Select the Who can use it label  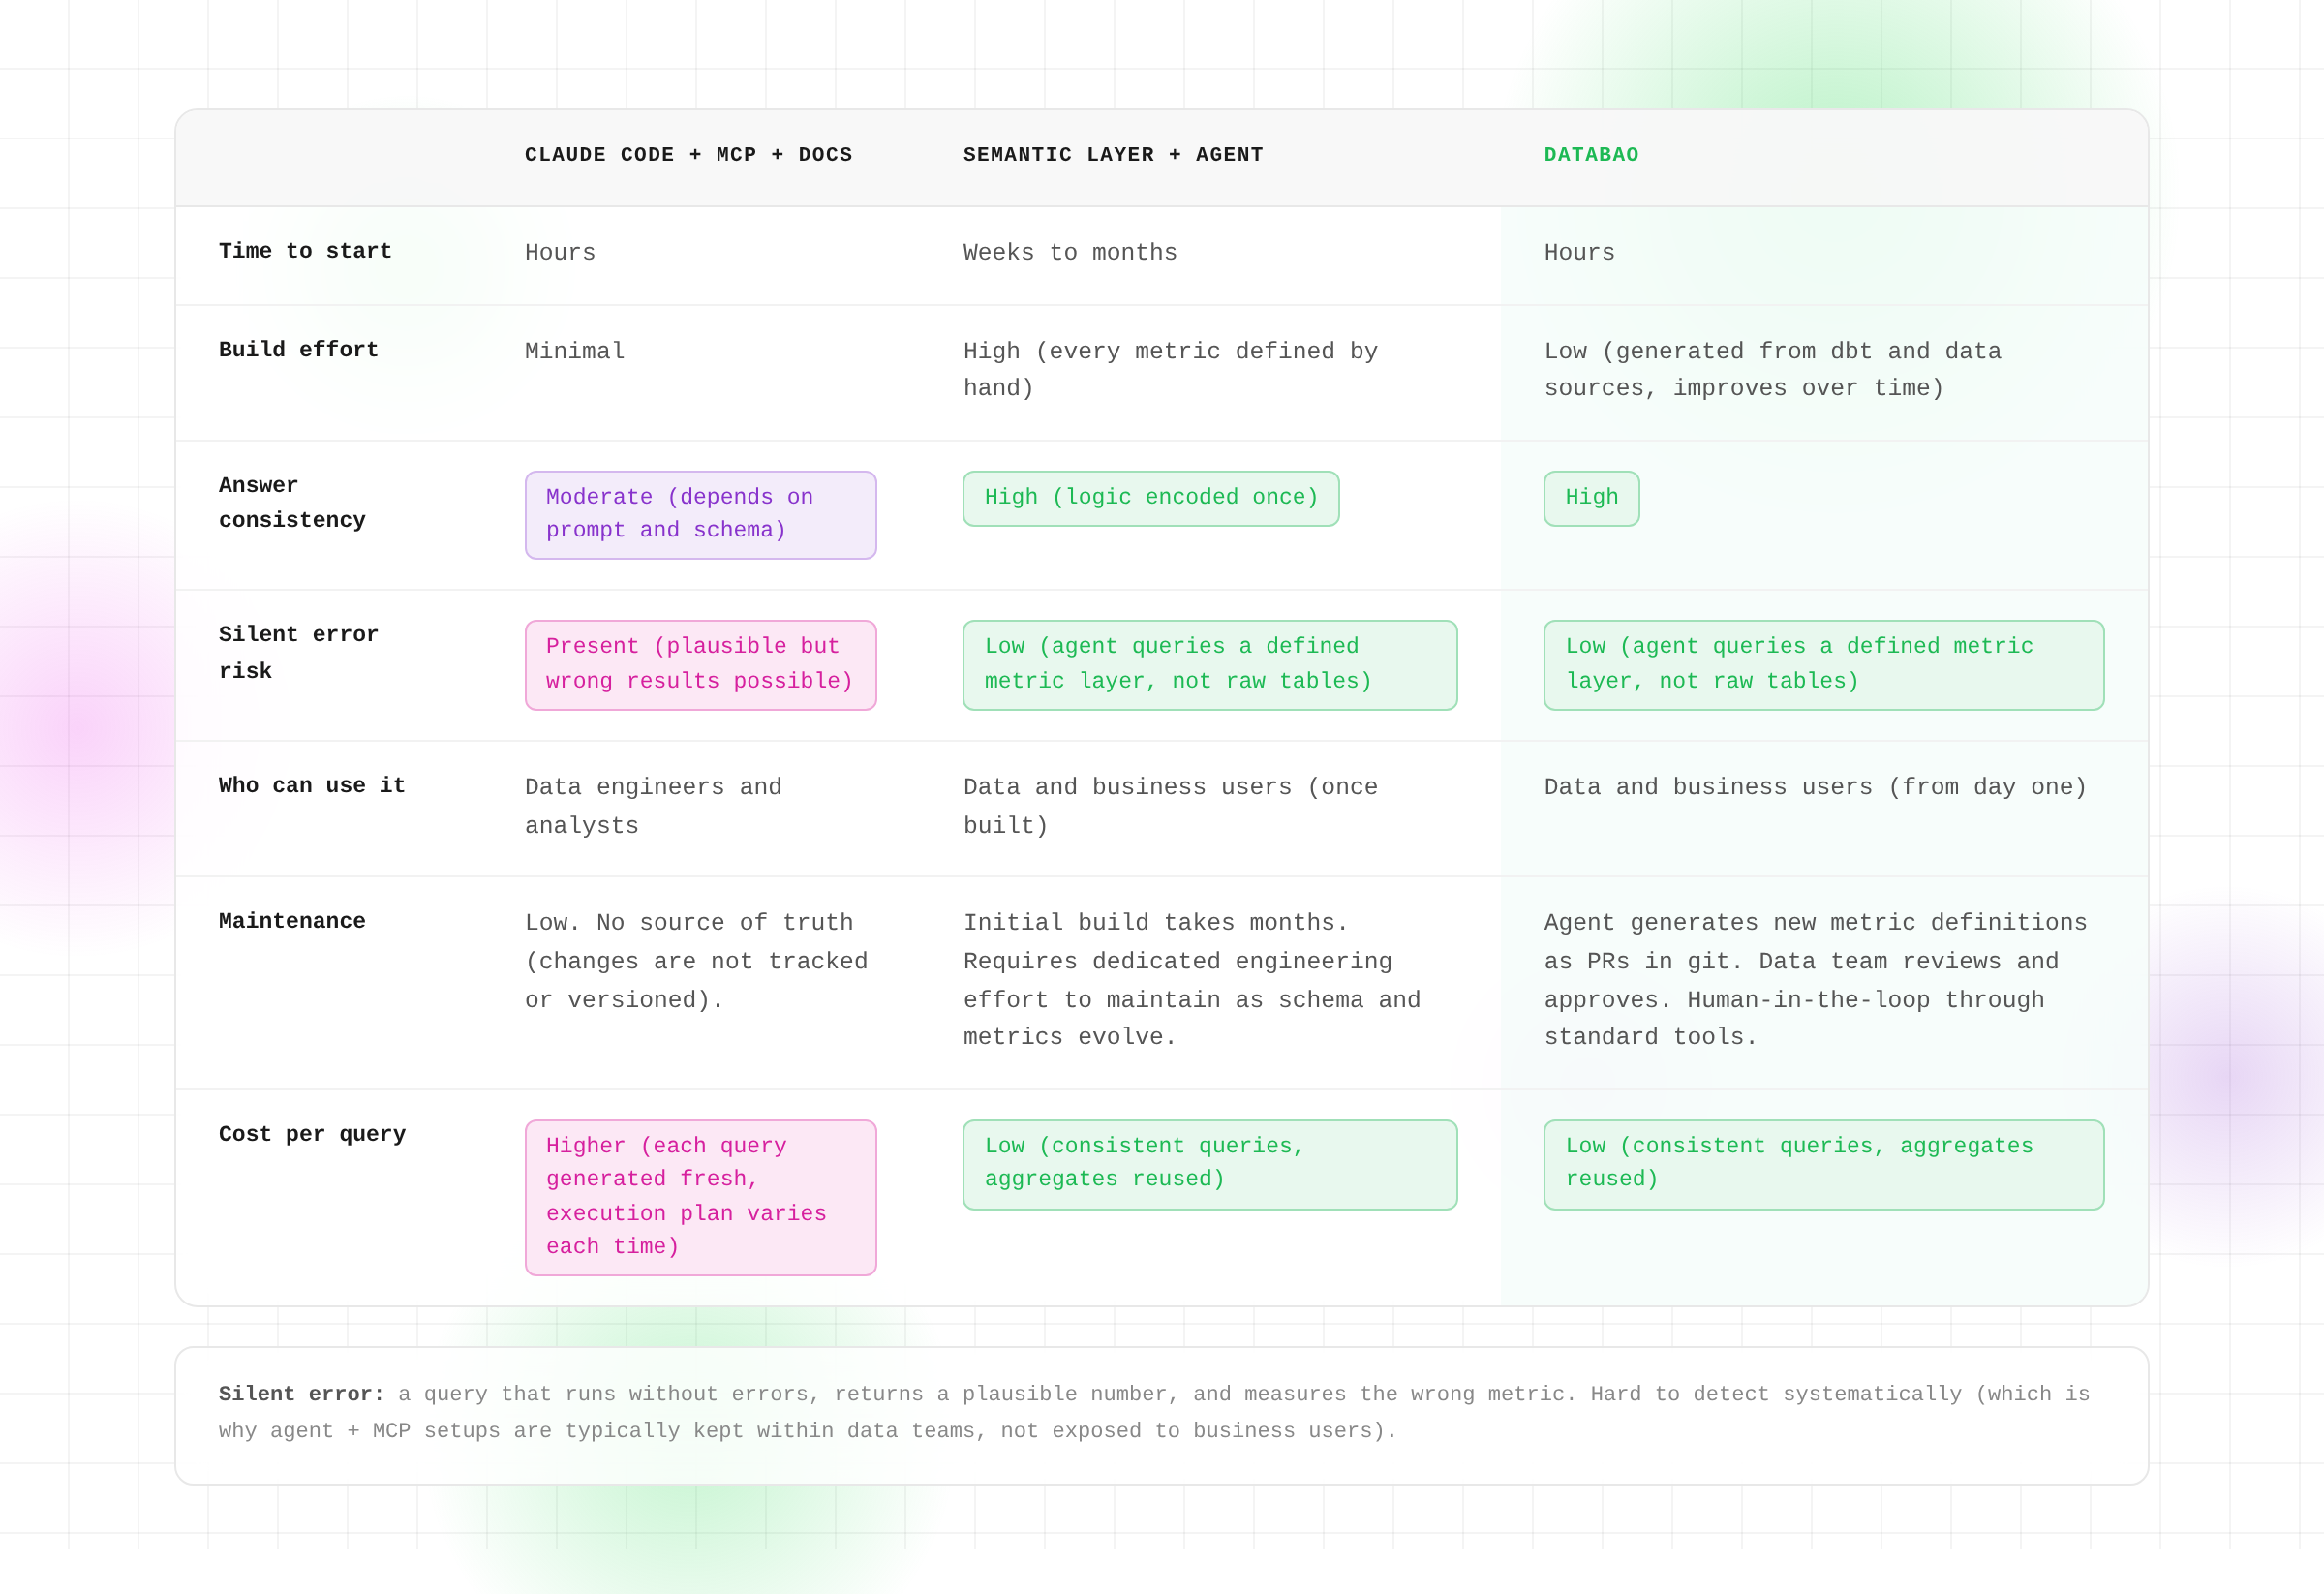click(312, 786)
